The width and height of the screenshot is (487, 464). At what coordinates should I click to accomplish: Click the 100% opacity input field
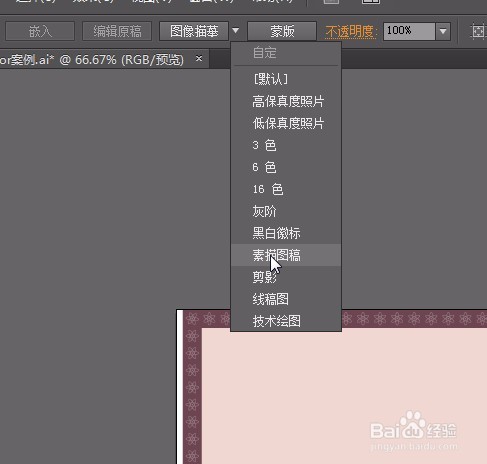tap(409, 31)
